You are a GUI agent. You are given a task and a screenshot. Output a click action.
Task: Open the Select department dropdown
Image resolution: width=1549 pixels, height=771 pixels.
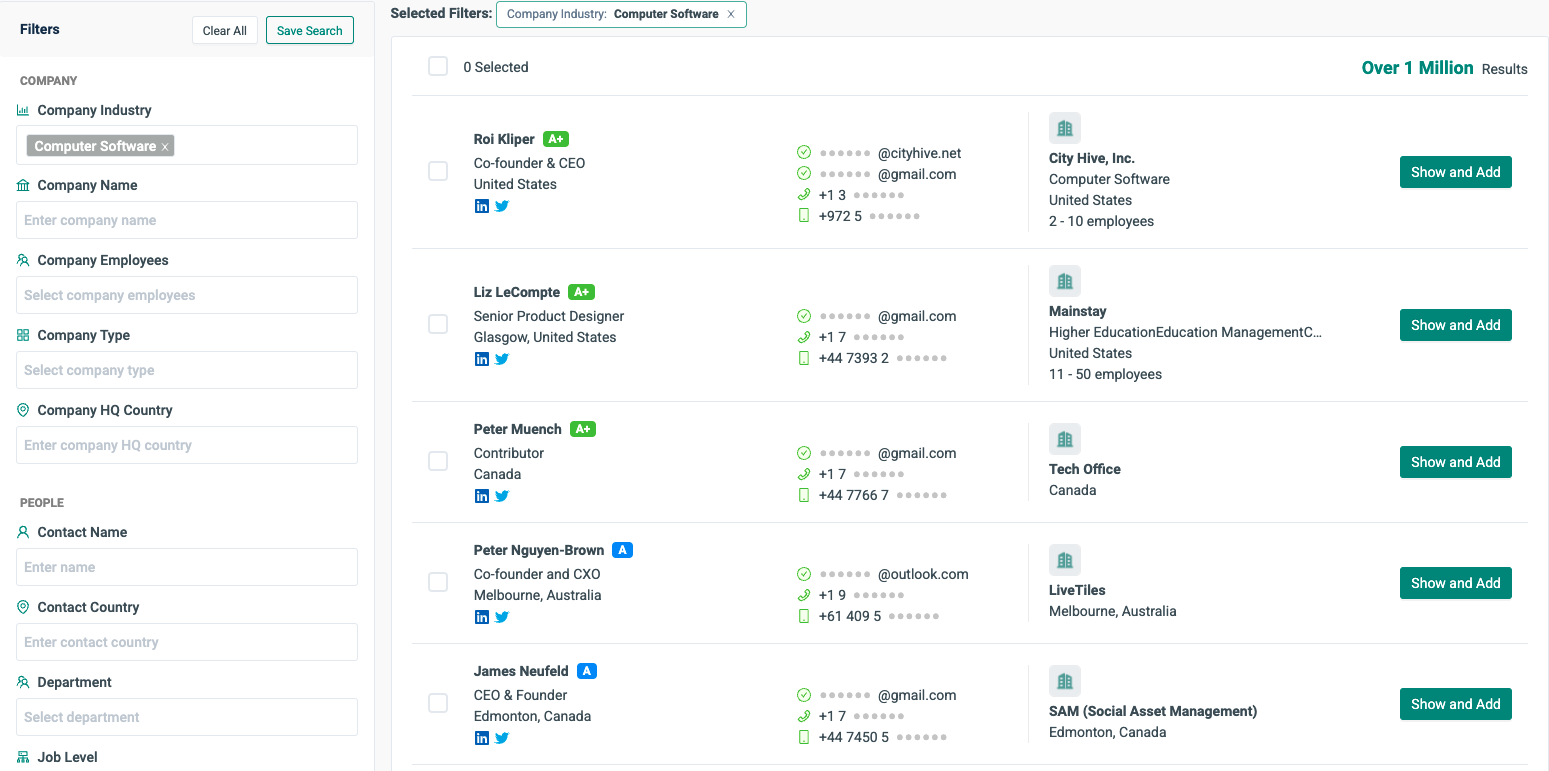point(187,717)
